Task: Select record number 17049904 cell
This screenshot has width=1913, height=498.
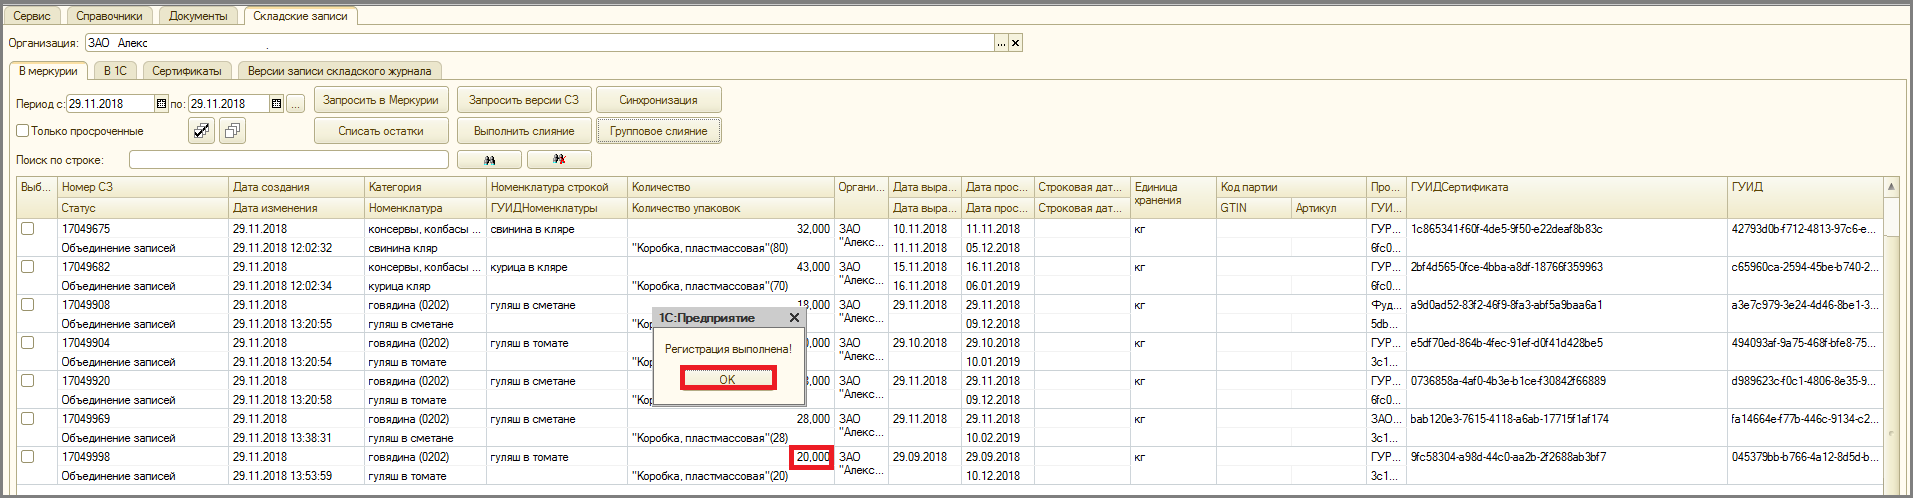Action: (x=143, y=343)
